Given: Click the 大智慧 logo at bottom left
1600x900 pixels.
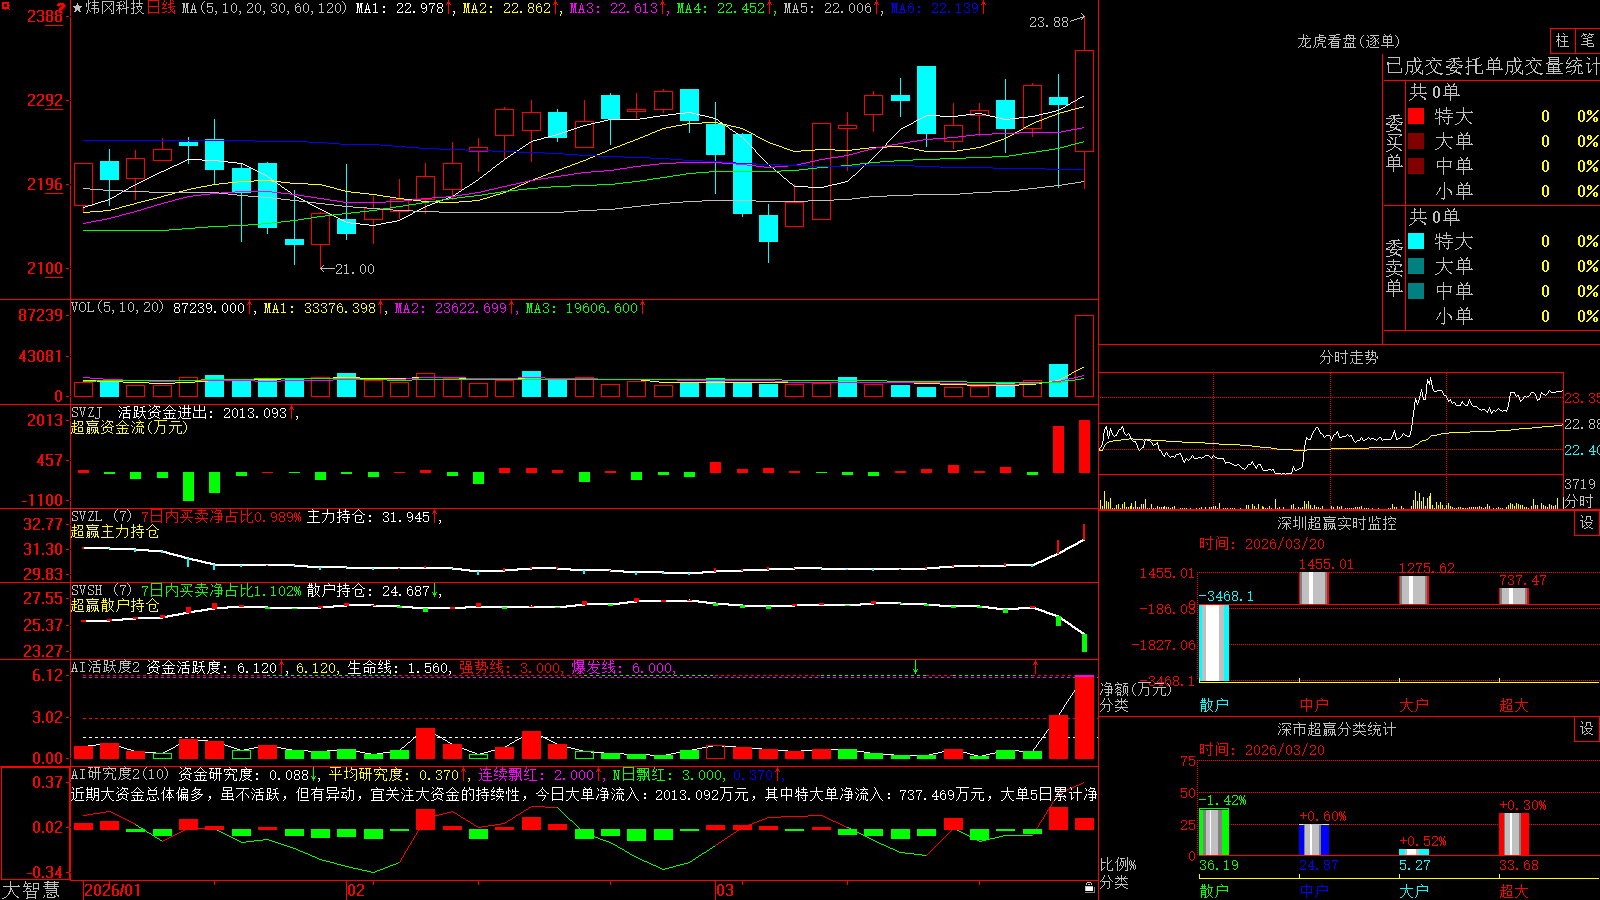Looking at the screenshot, I should (x=32, y=889).
